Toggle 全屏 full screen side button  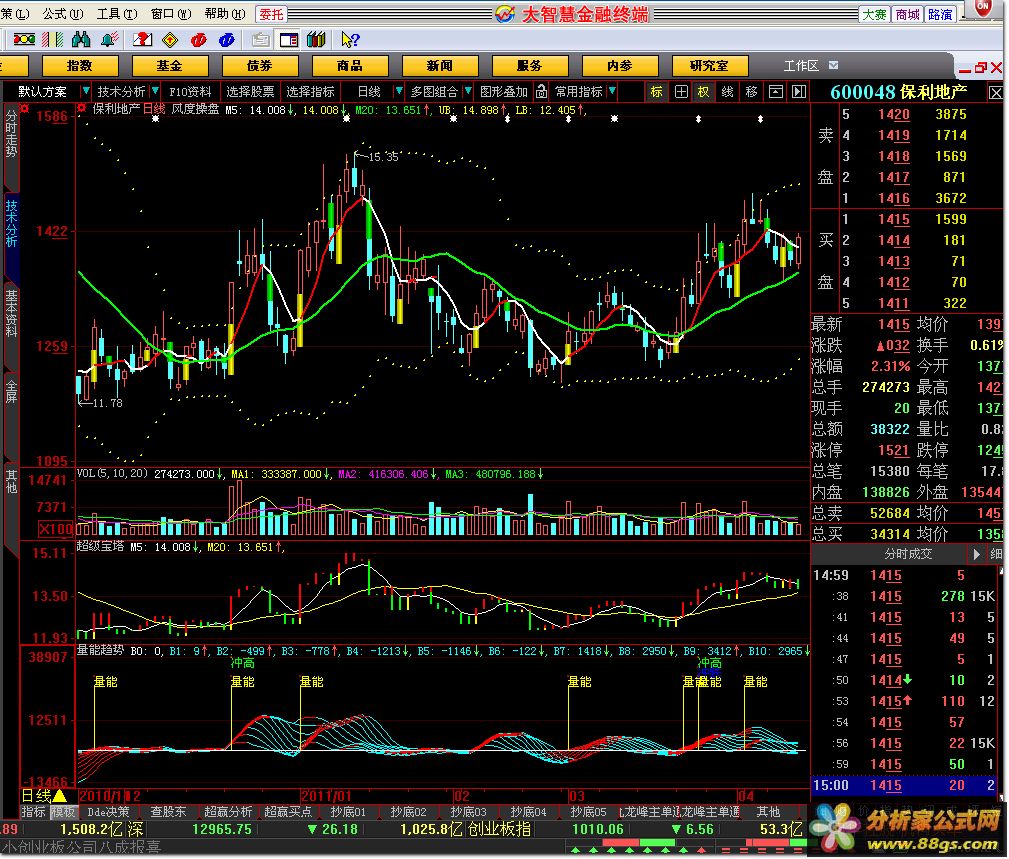[11, 391]
